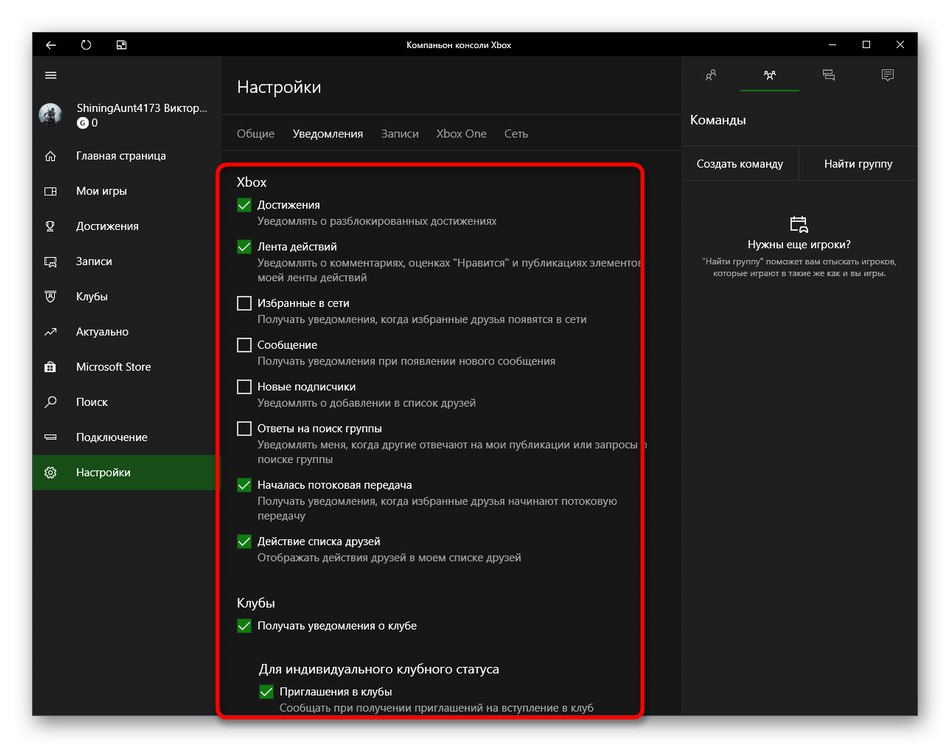Click the Актуально trending icon
Viewport: 950px width, 748px height.
tap(50, 332)
